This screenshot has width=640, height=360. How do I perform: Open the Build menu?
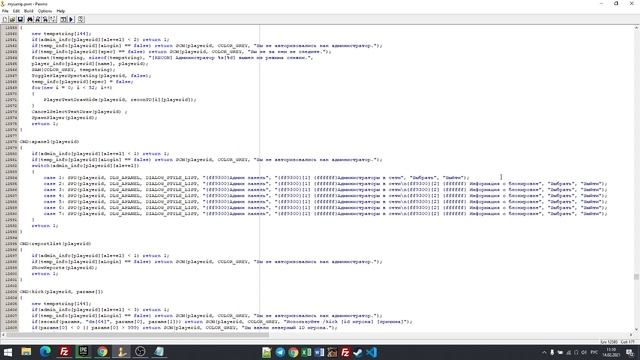[x=29, y=11]
